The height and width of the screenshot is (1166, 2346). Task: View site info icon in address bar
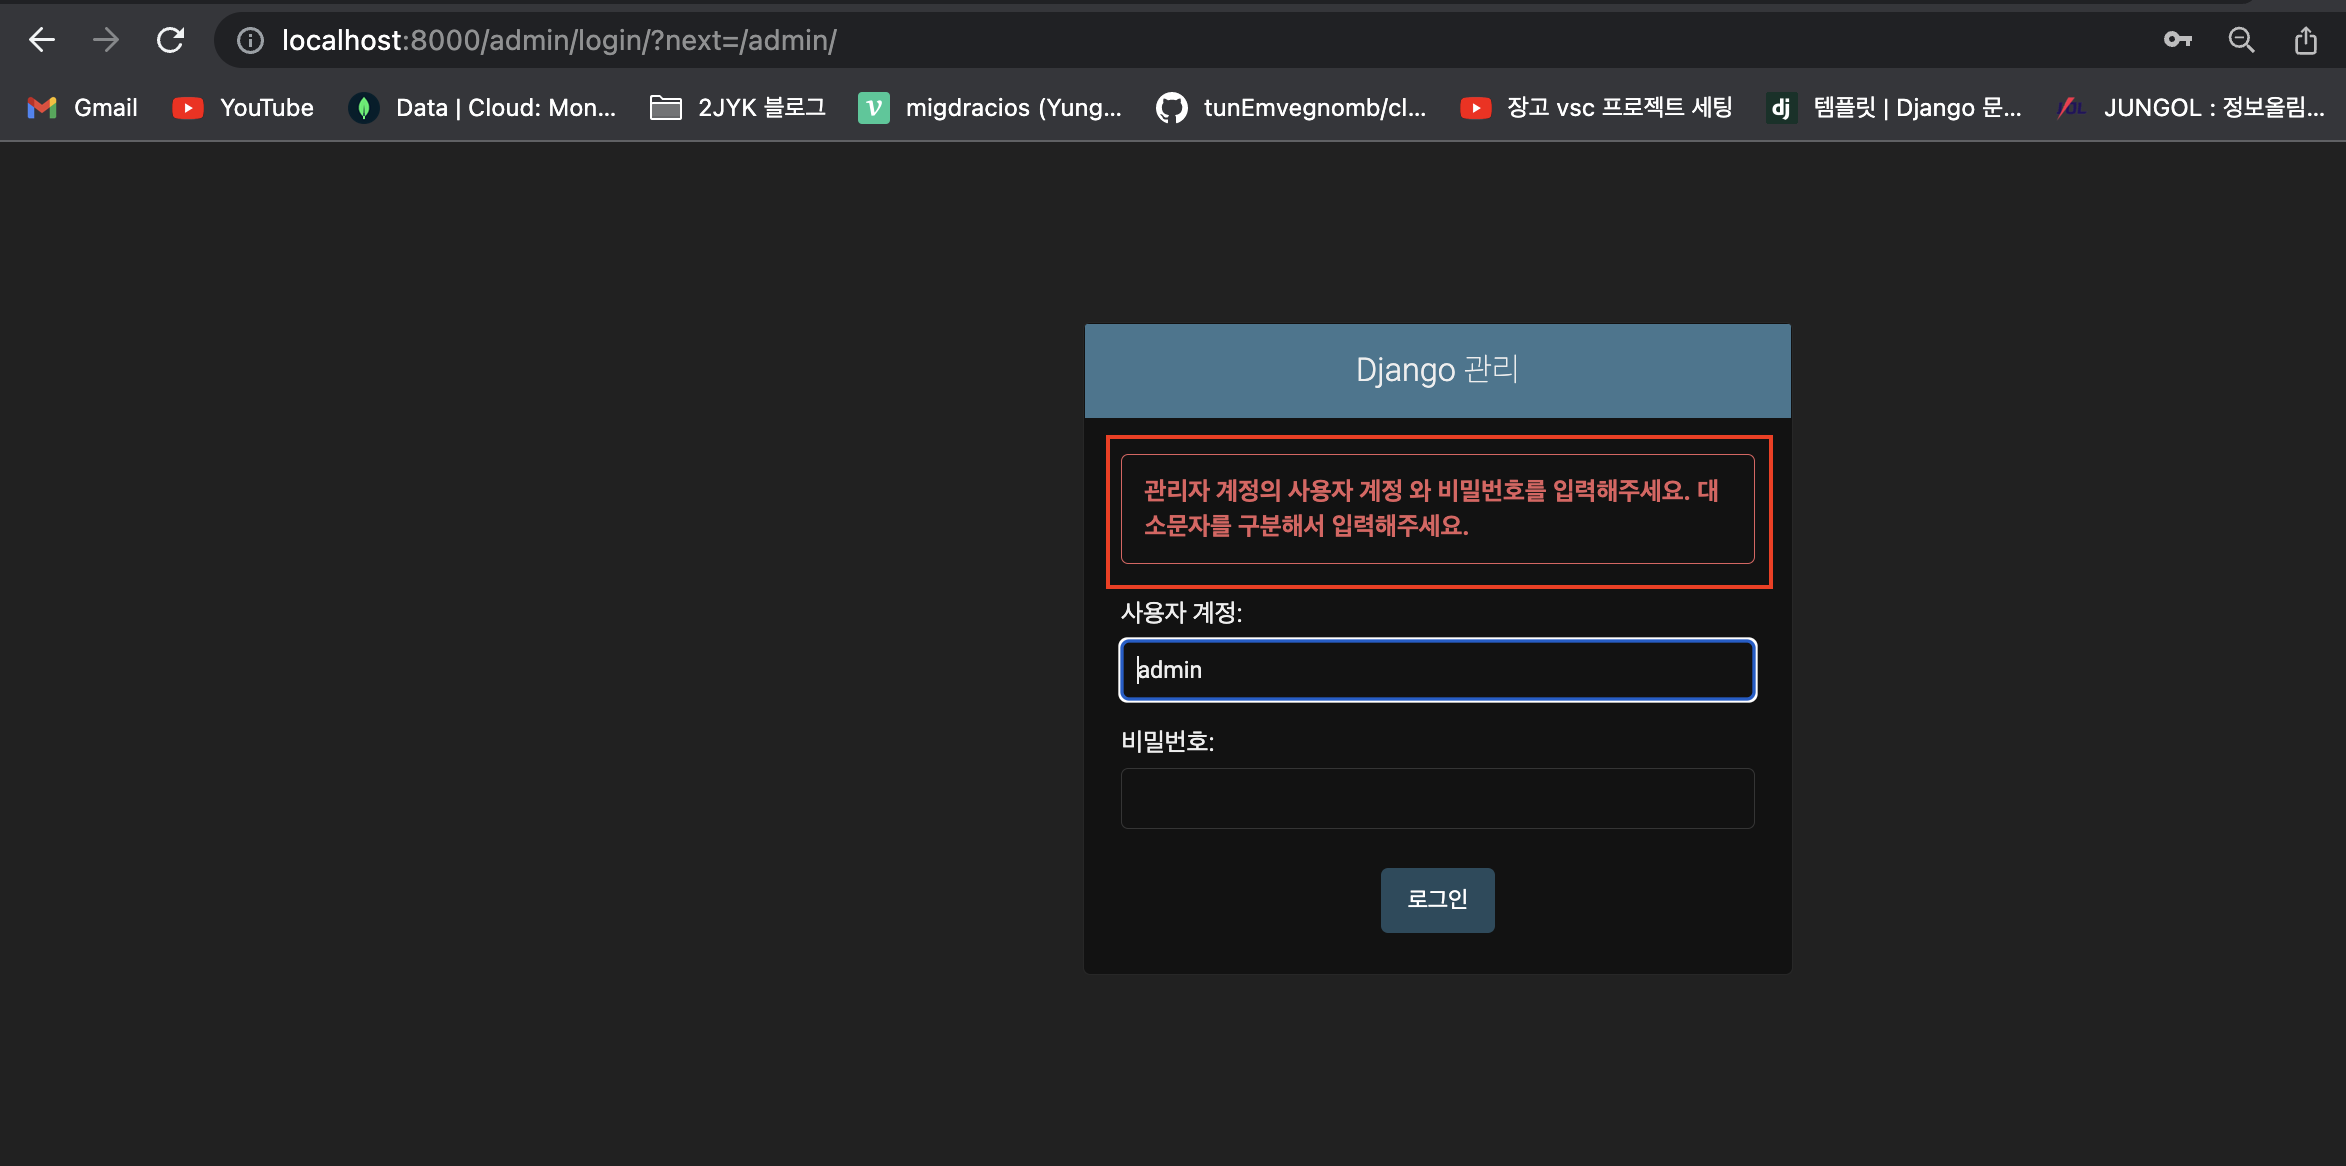tap(250, 40)
